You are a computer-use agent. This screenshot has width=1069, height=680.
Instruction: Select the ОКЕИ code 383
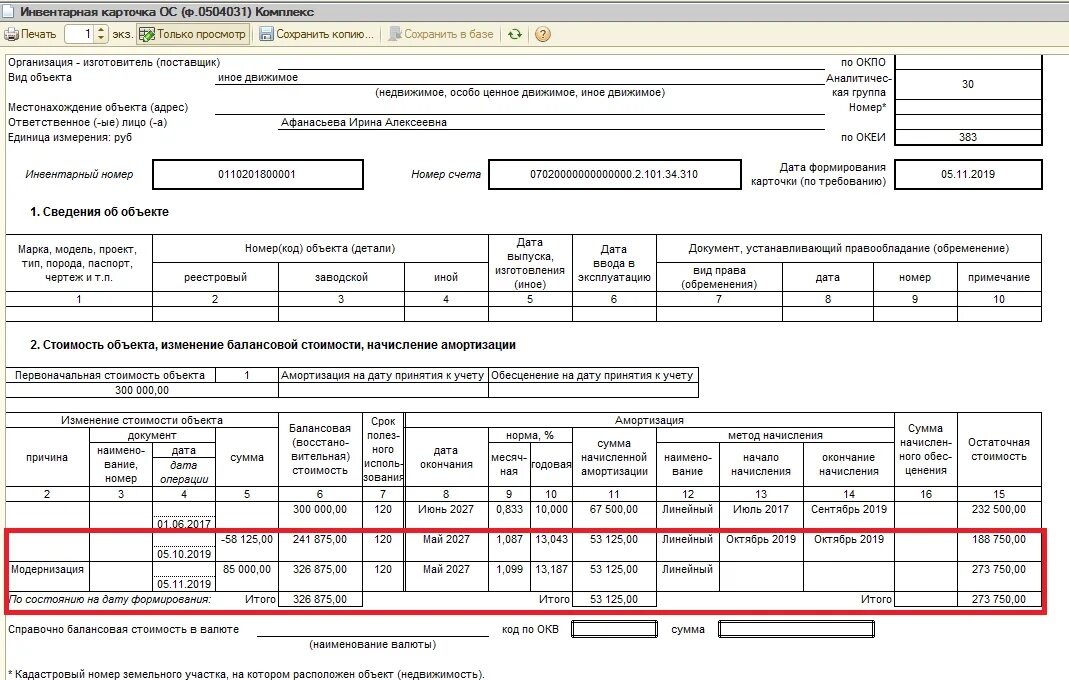tap(968, 137)
